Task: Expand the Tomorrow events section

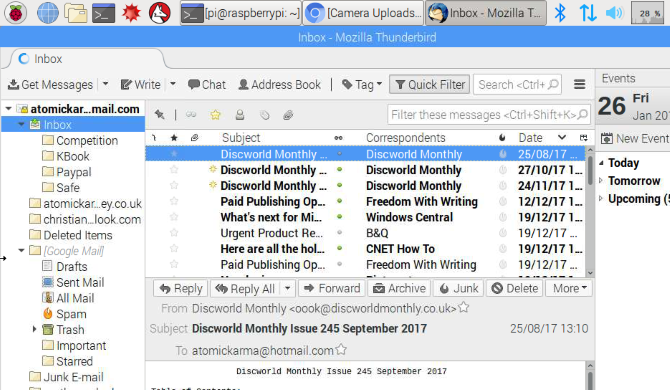Action: click(x=601, y=180)
